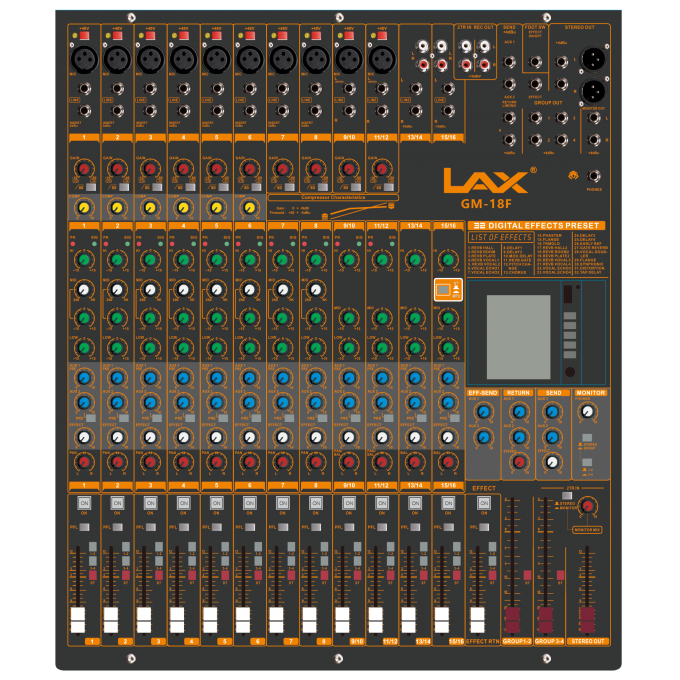Screen dimensions: 680x680
Task: Toggle channel 1 ON button
Action: coord(84,503)
